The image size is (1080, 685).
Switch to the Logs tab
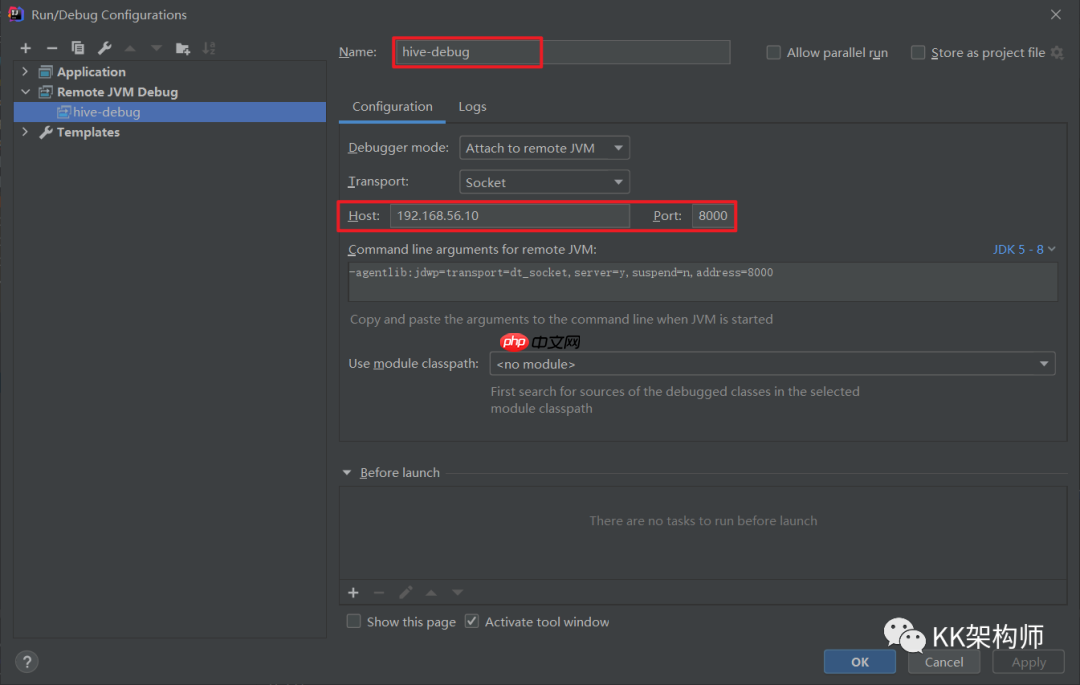[x=472, y=107]
